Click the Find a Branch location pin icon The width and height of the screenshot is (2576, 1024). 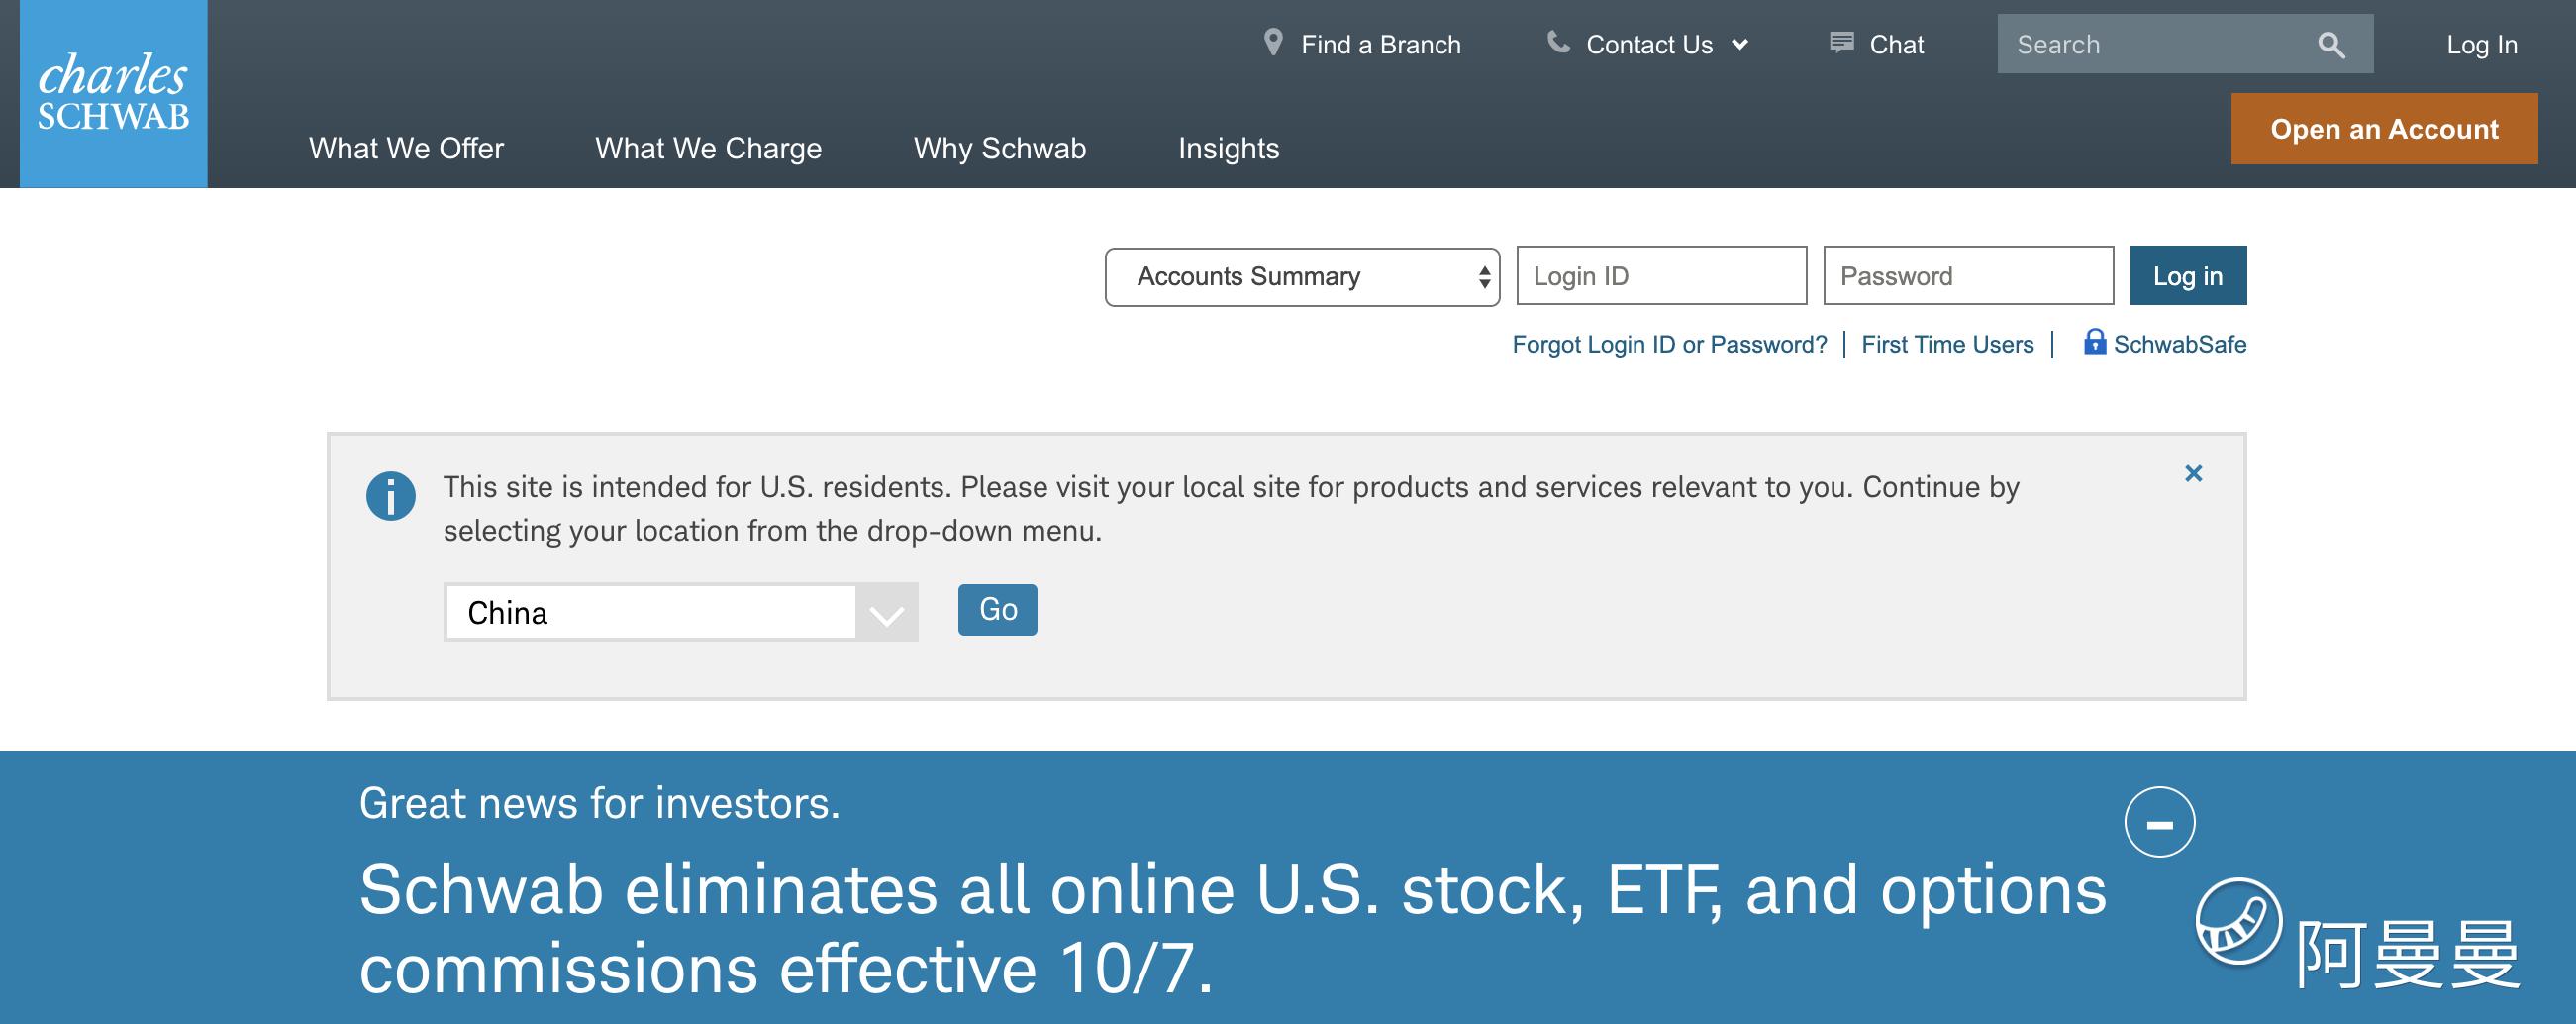1273,43
